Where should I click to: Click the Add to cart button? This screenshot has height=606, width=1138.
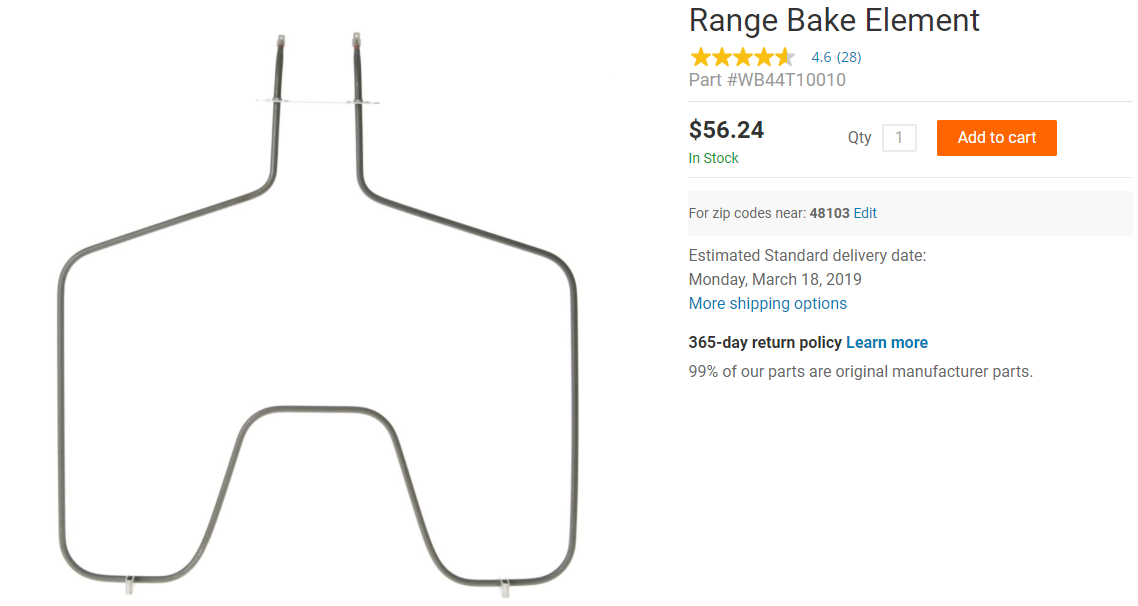click(x=996, y=138)
